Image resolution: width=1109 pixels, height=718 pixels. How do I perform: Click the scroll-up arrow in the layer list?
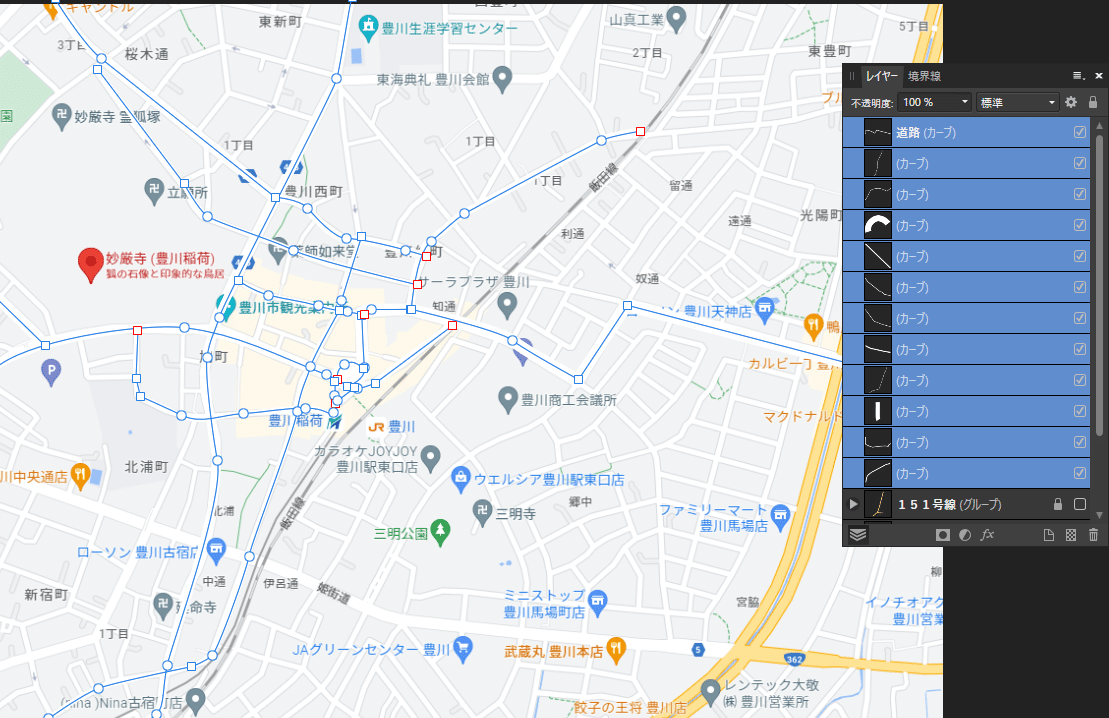[x=1099, y=126]
